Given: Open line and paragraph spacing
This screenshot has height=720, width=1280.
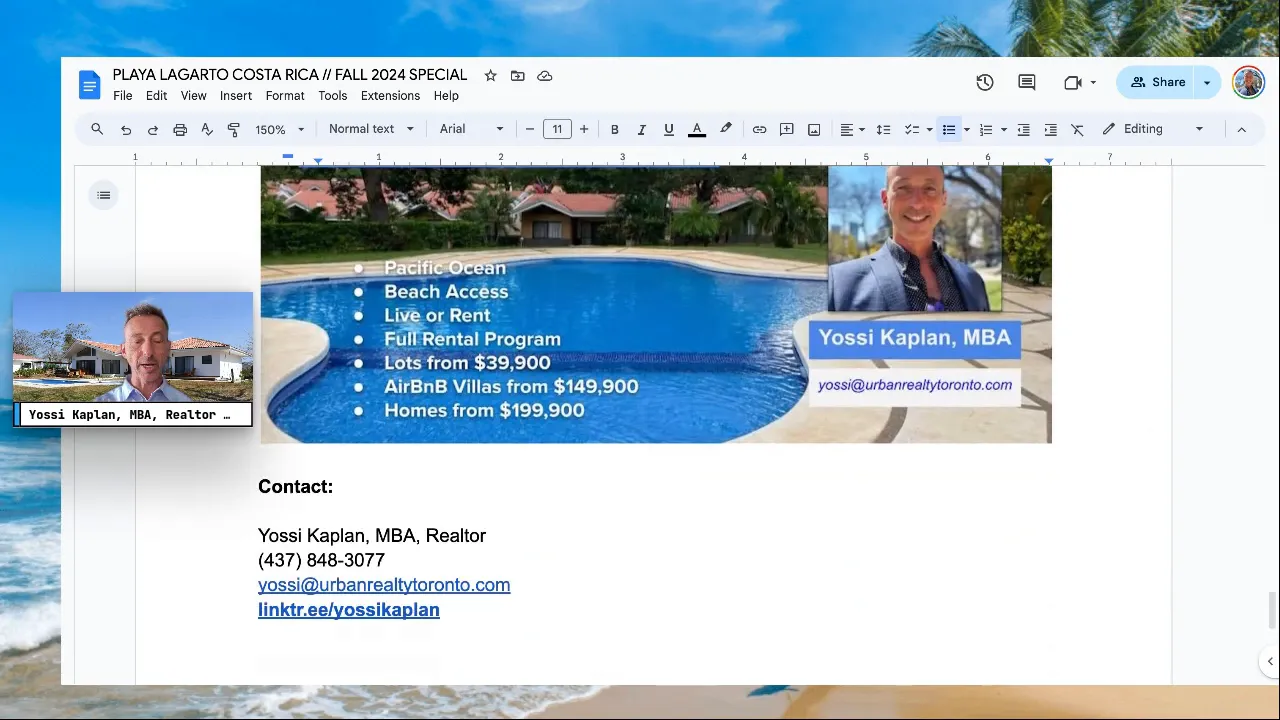Looking at the screenshot, I should [883, 129].
